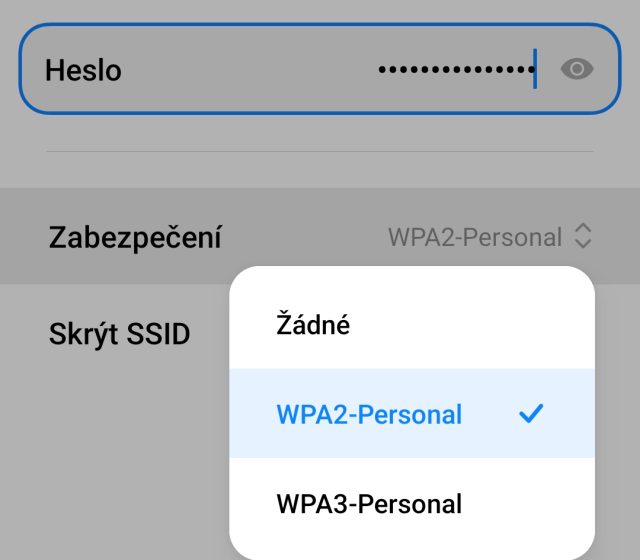Place cursor at end of password
This screenshot has height=560, width=640.
pos(536,70)
